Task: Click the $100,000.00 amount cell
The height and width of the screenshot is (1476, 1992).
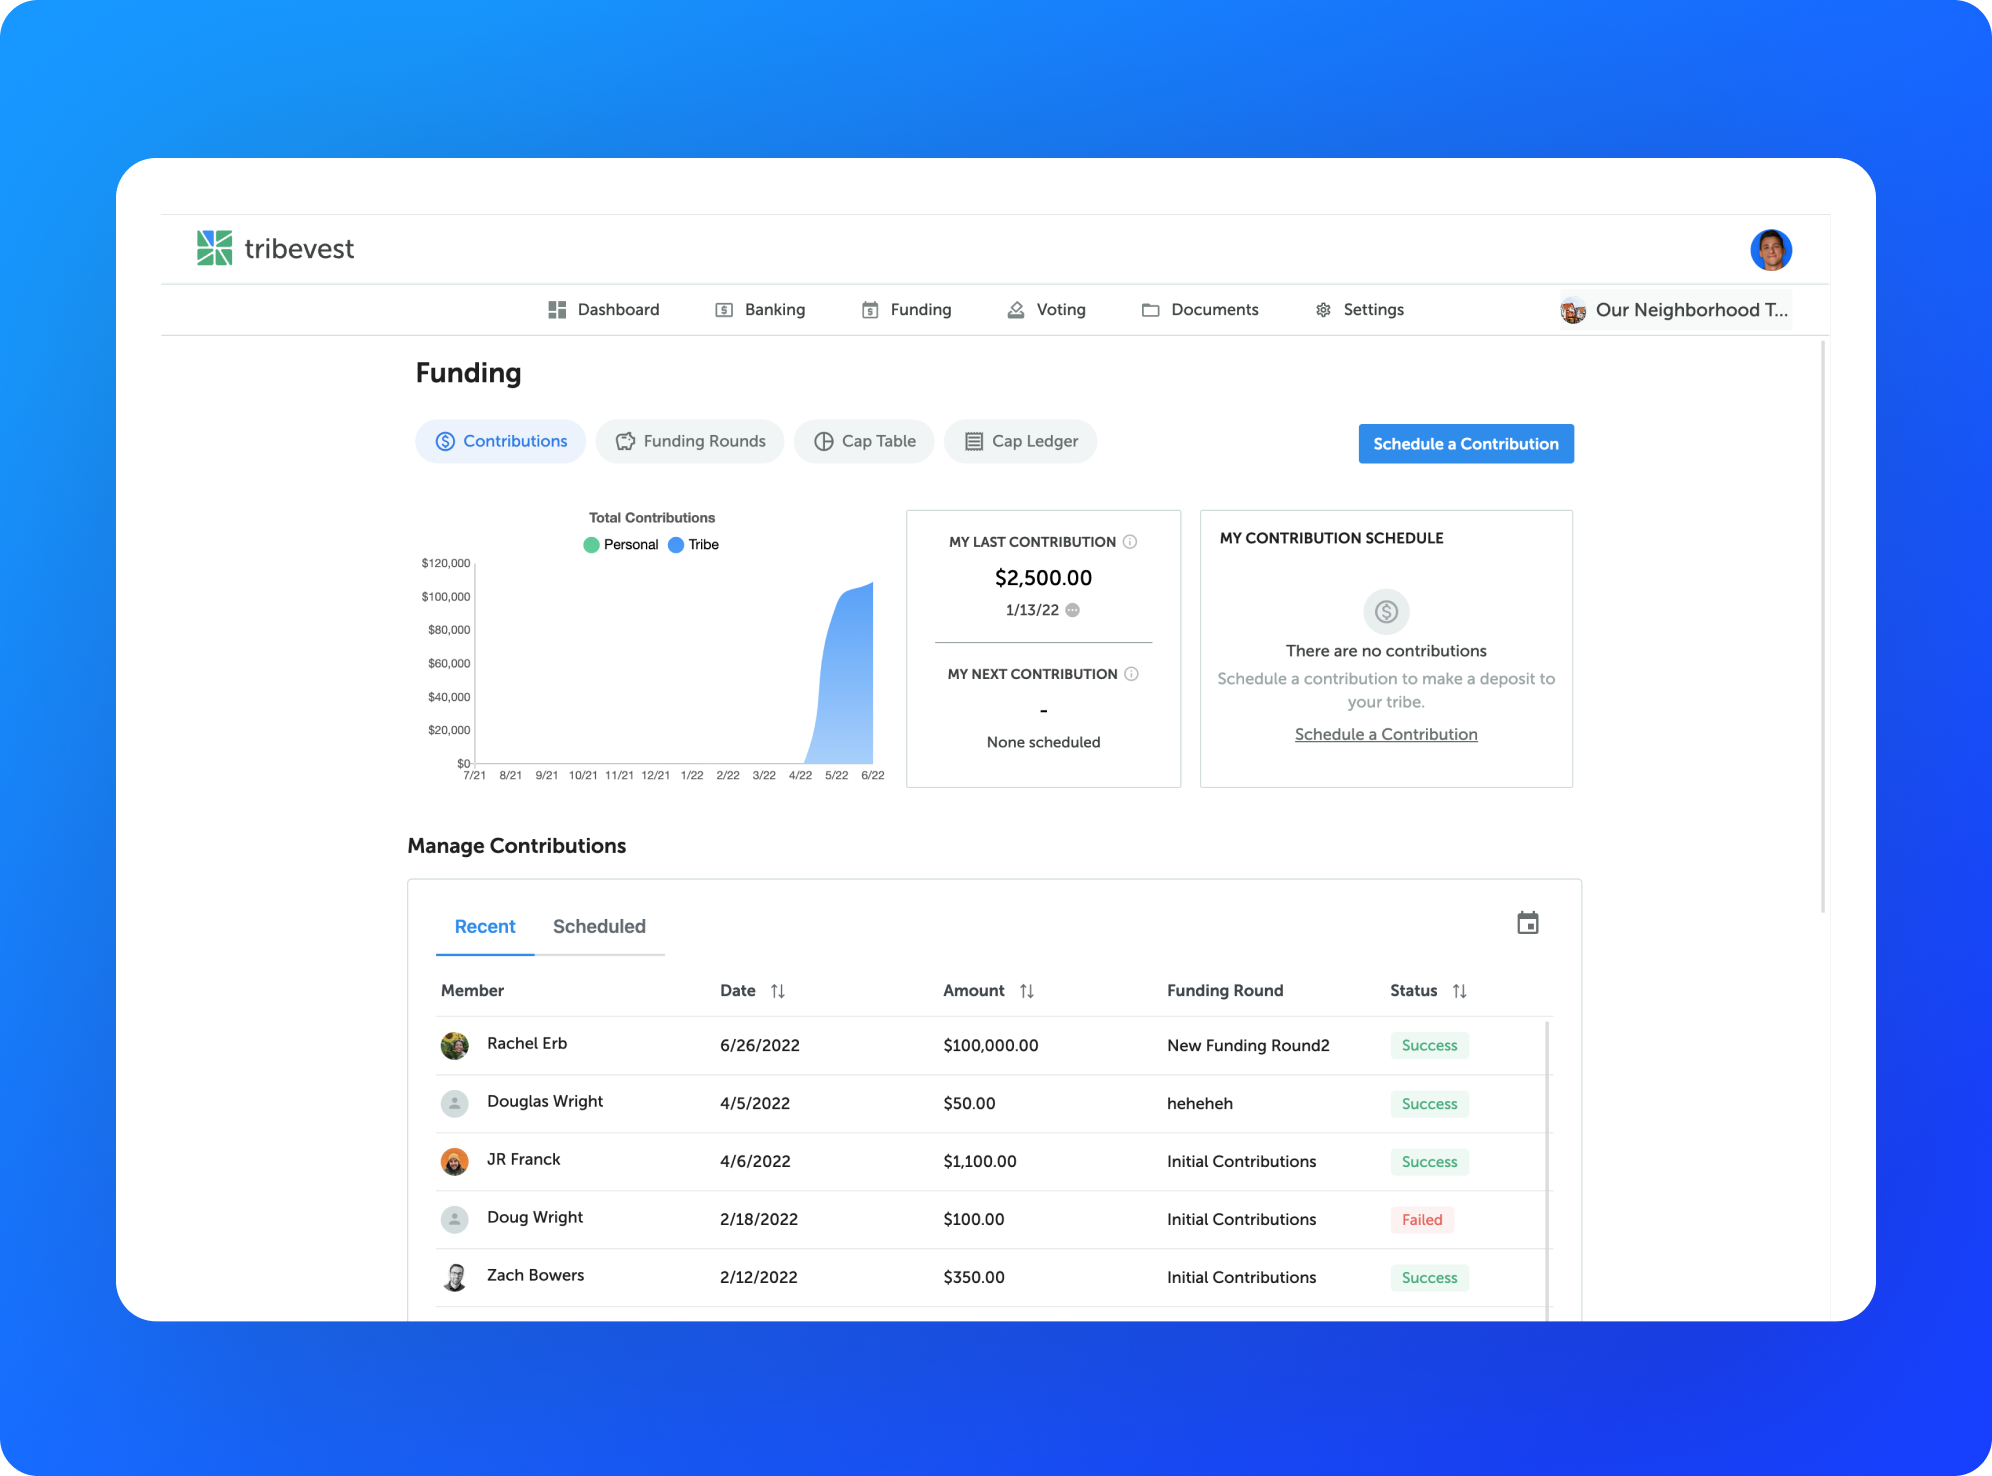Action: 991,1046
